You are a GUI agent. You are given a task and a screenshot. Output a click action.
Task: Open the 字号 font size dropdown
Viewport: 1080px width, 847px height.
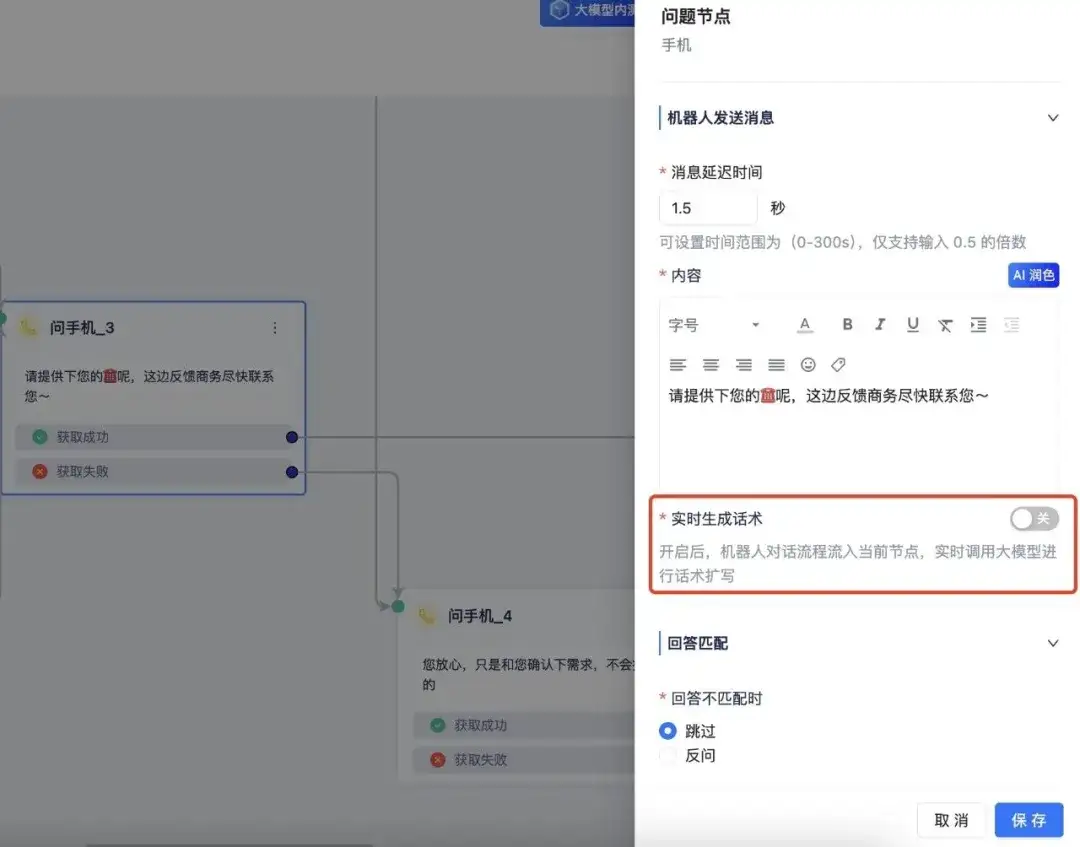click(714, 325)
